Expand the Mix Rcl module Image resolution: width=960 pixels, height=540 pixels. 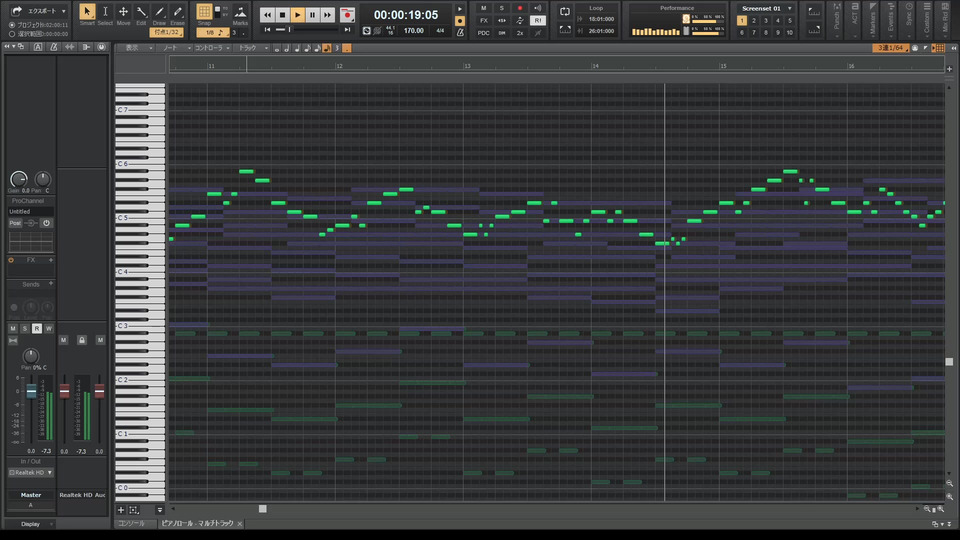click(945, 20)
